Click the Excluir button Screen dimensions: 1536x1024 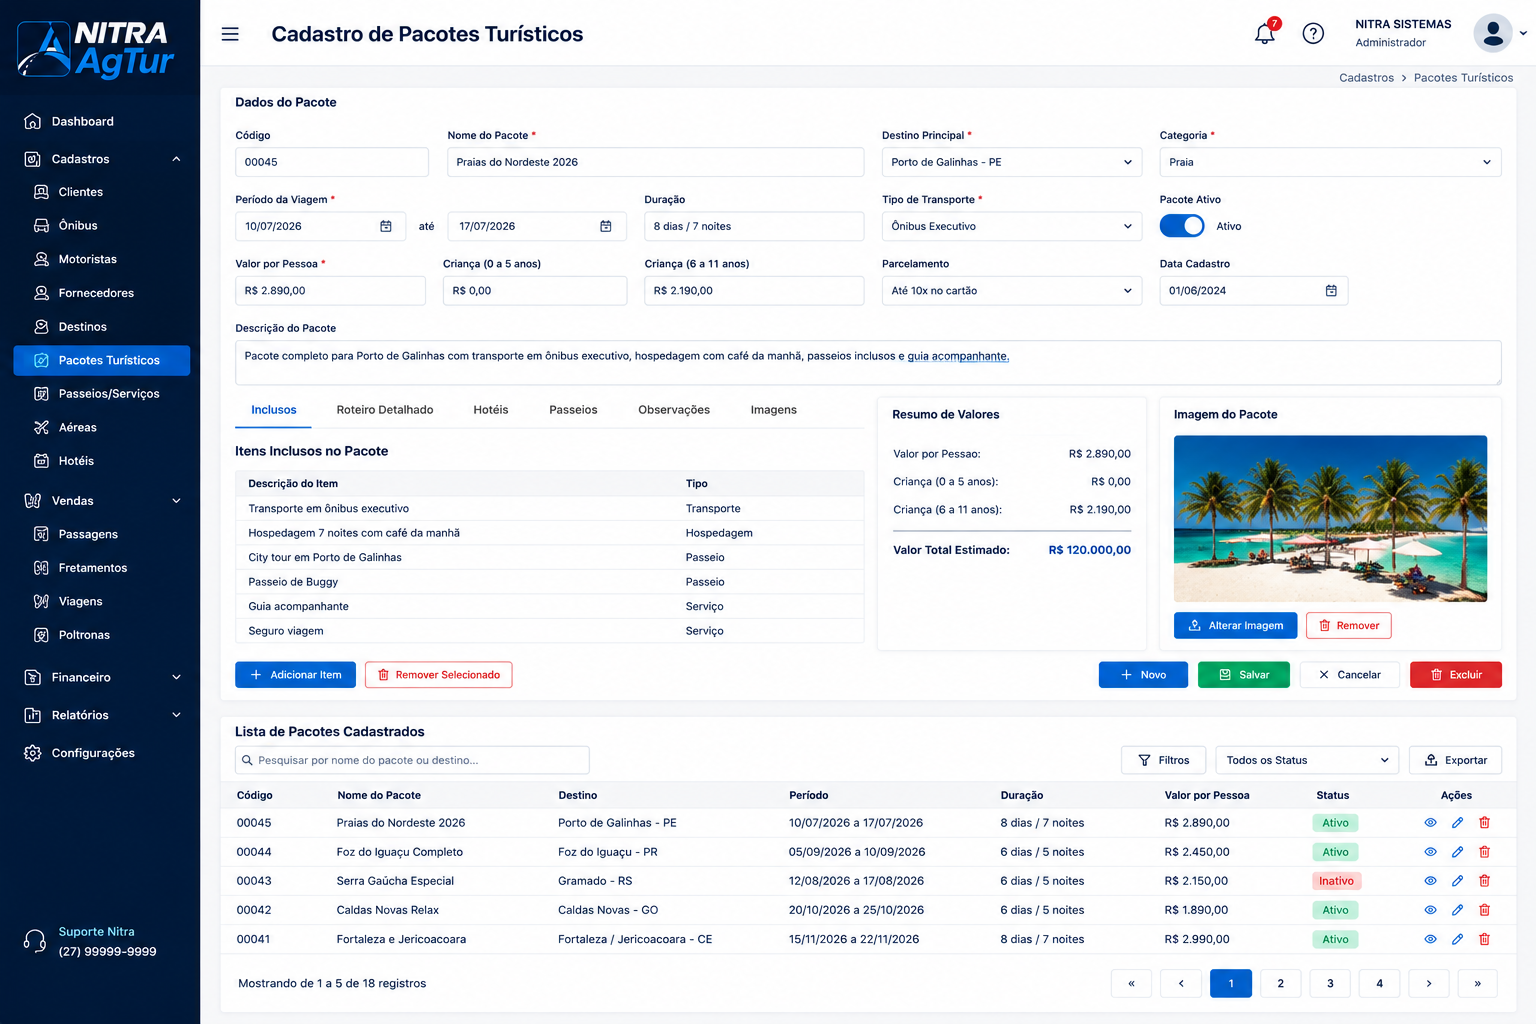(1456, 675)
